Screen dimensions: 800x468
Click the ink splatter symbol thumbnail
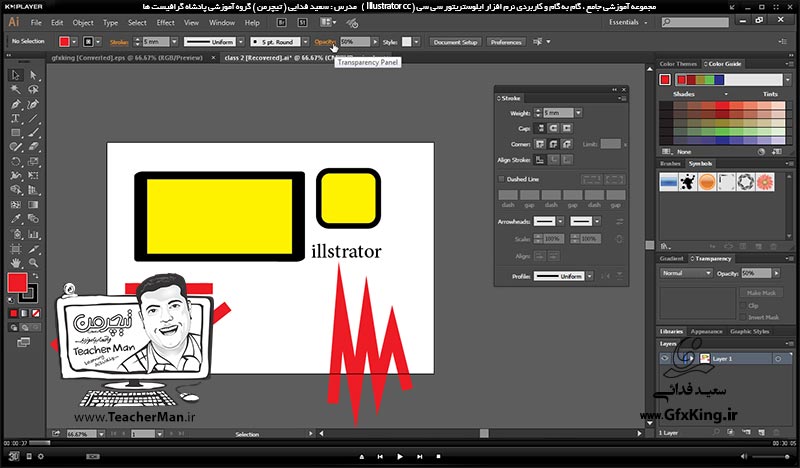(688, 182)
